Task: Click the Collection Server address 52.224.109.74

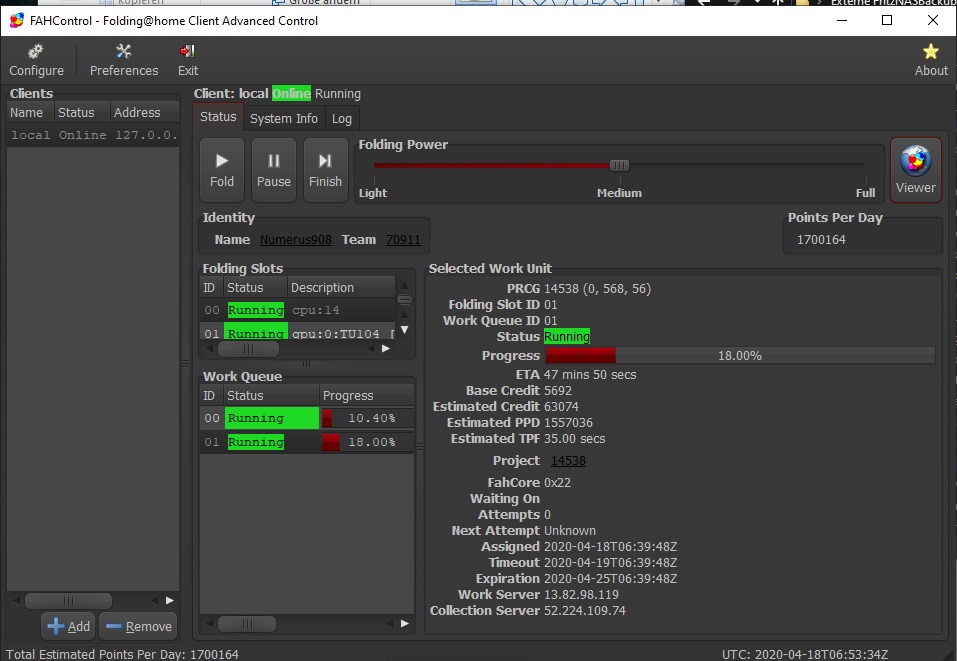Action: coord(585,610)
